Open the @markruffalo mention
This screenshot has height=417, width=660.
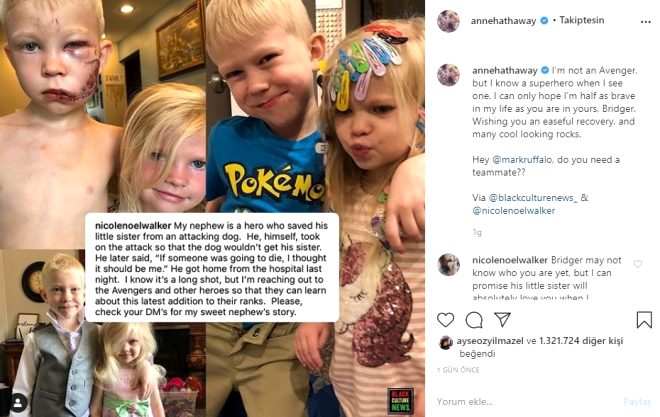[522, 159]
